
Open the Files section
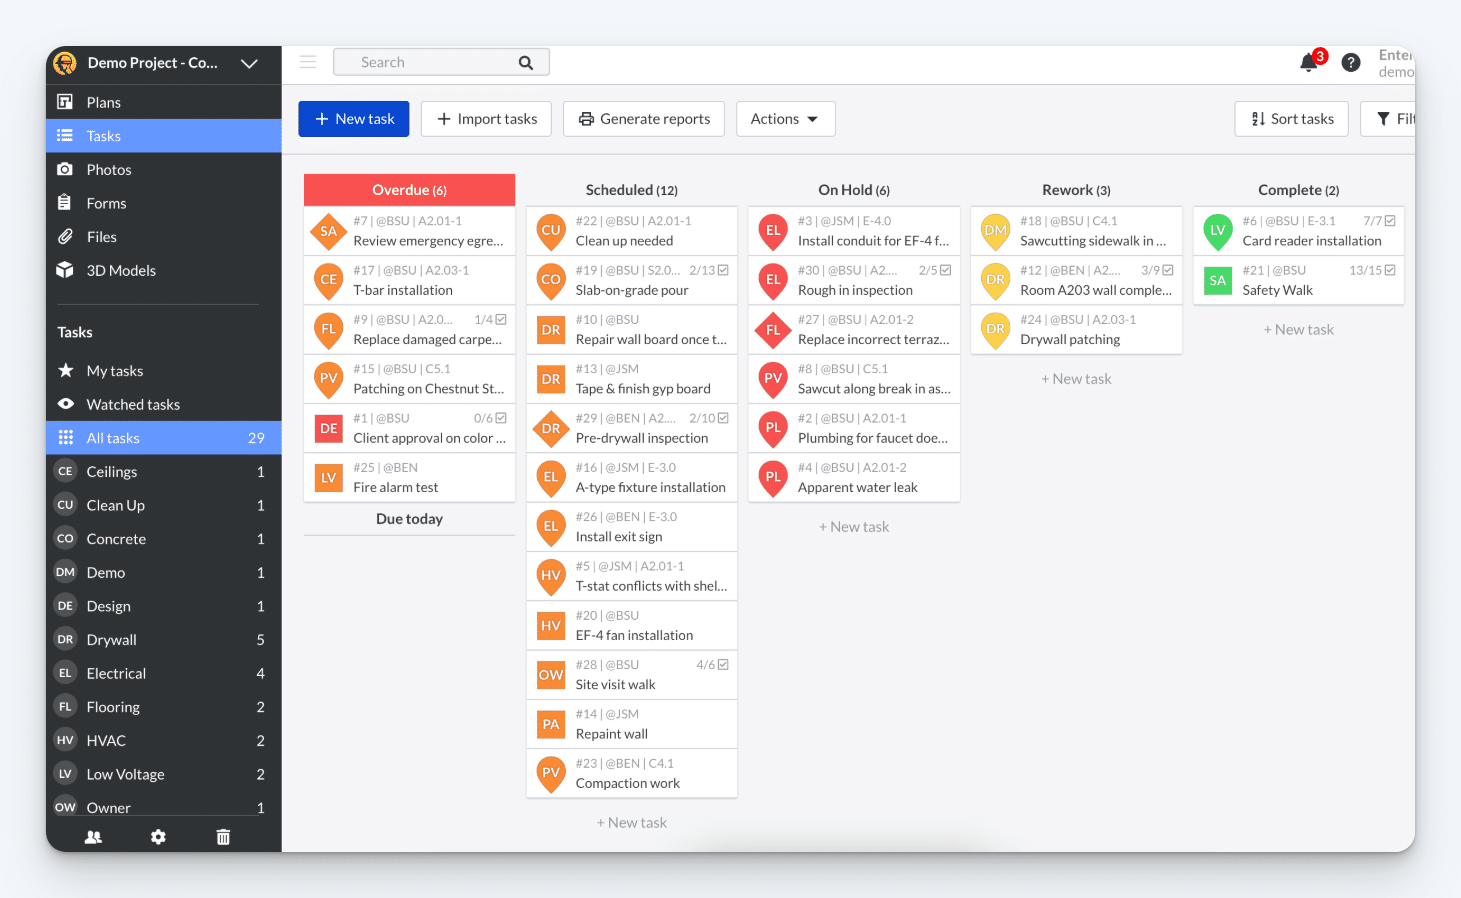point(101,236)
